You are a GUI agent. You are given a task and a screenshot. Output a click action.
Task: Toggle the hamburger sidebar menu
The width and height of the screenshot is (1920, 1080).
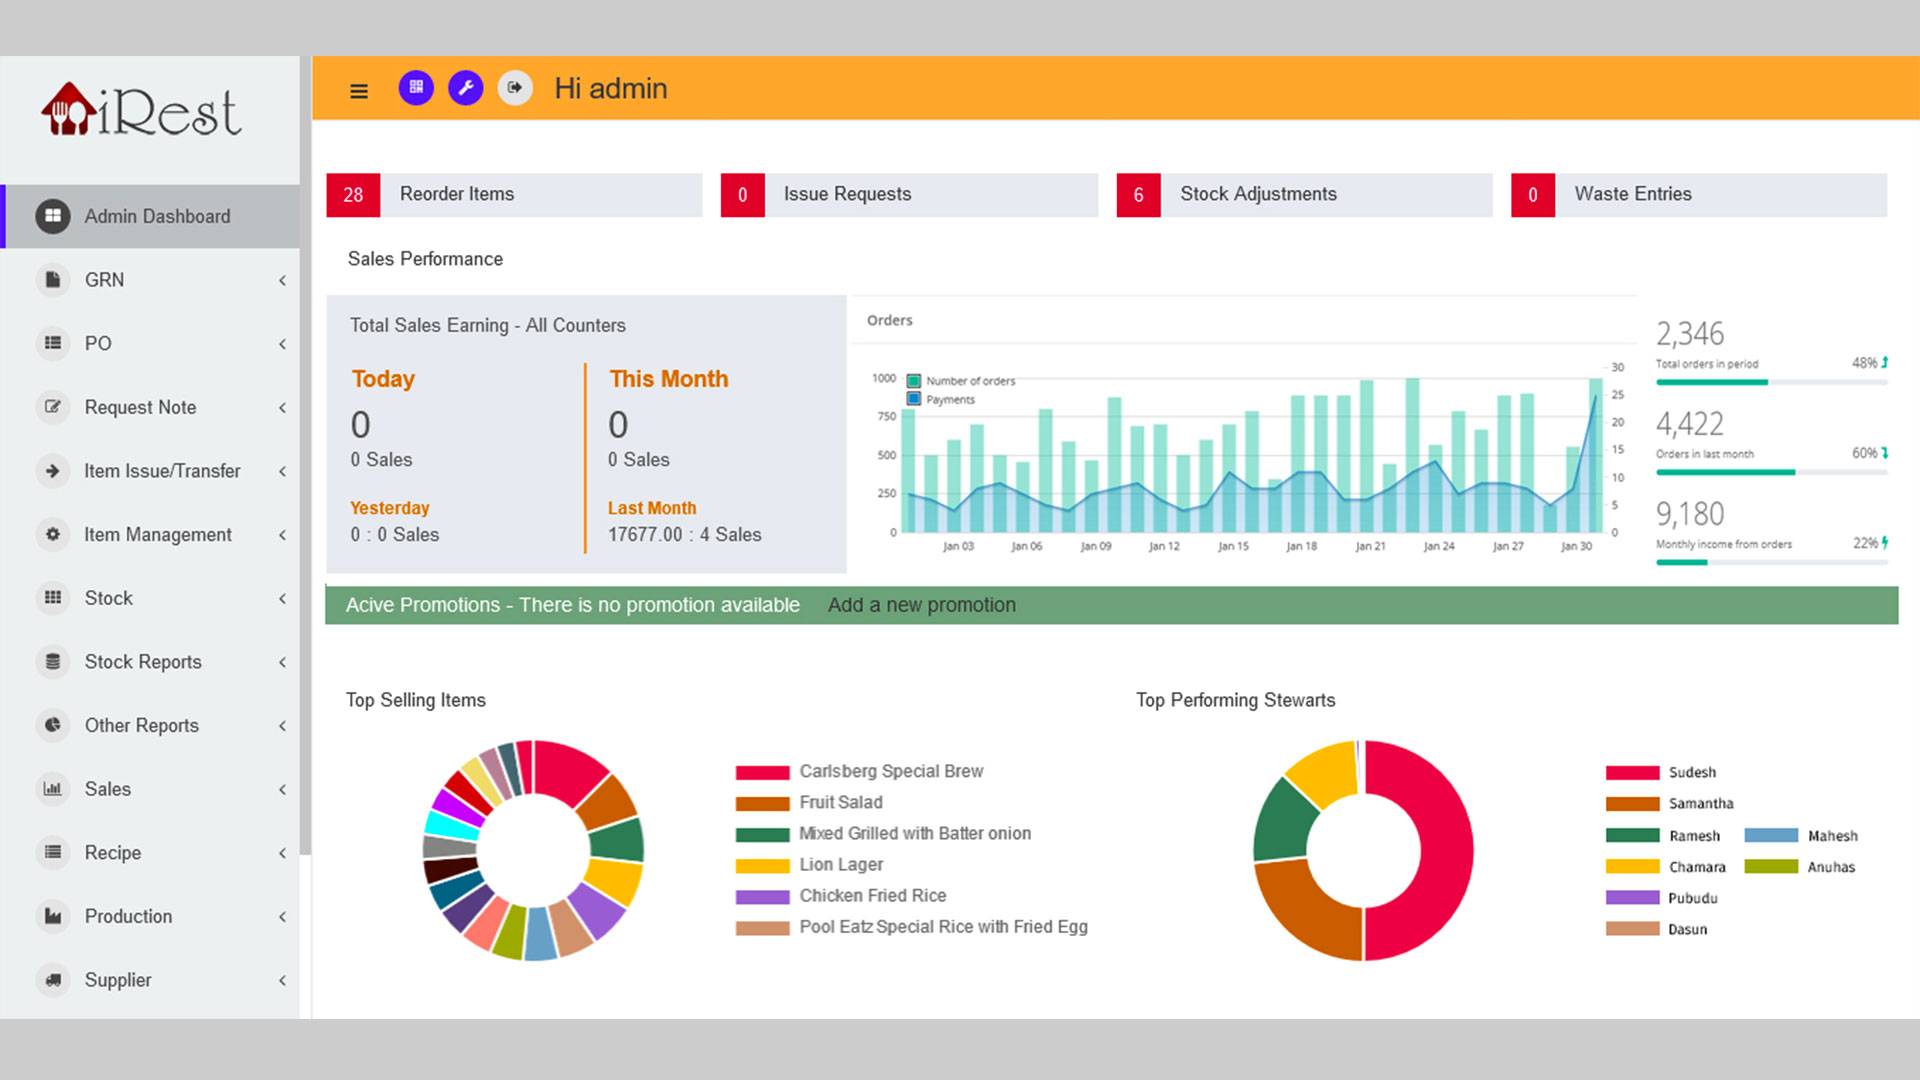point(359,91)
